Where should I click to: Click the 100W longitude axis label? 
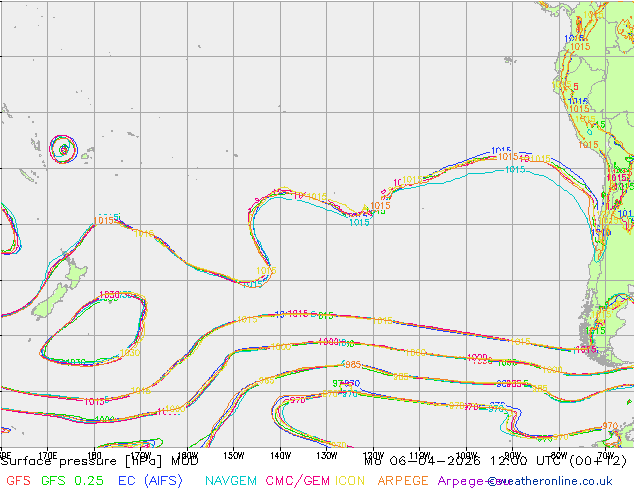(x=466, y=456)
